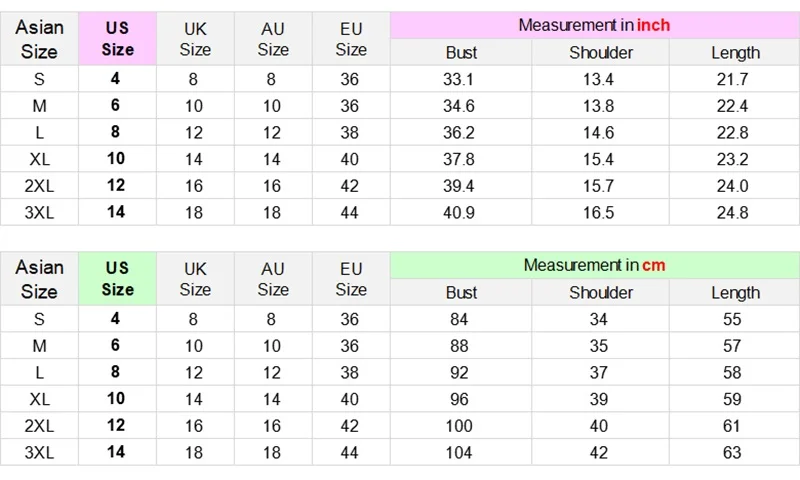Select "UK Size" header in the cm table
The width and height of the screenshot is (800, 480).
195,278
